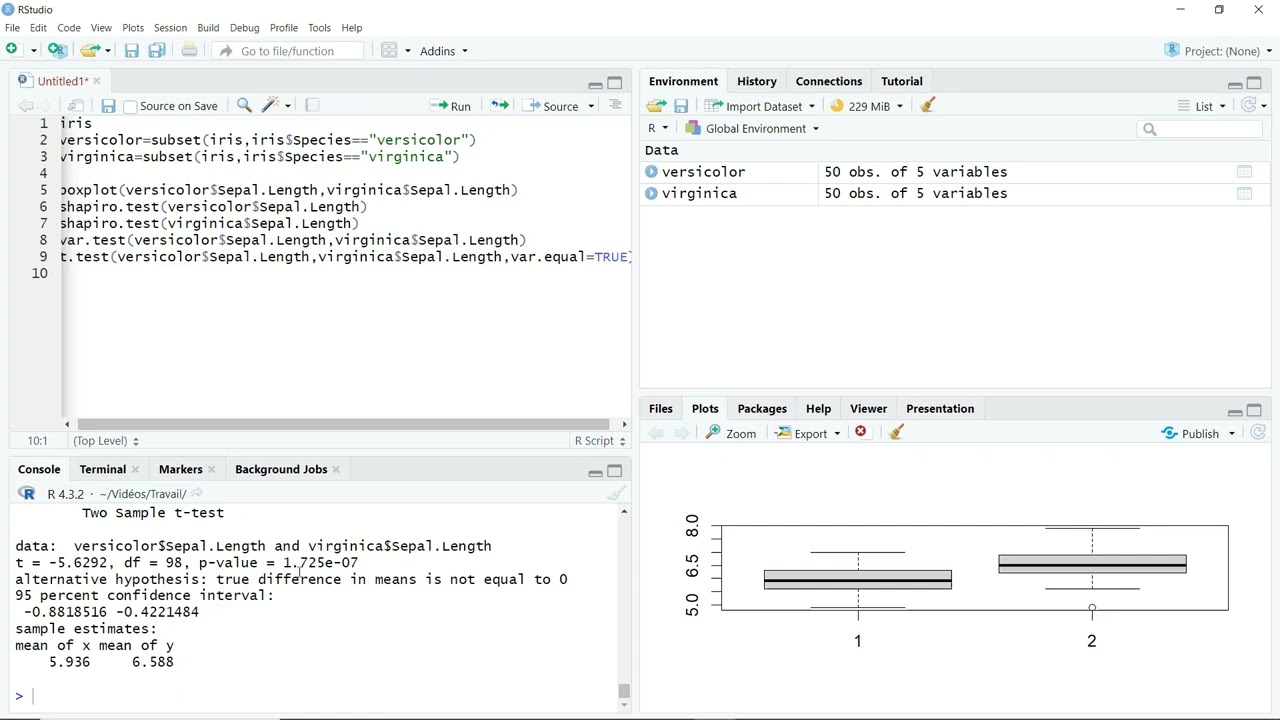Close the Untitled1 script tab
This screenshot has width=1280, height=720.
[97, 81]
